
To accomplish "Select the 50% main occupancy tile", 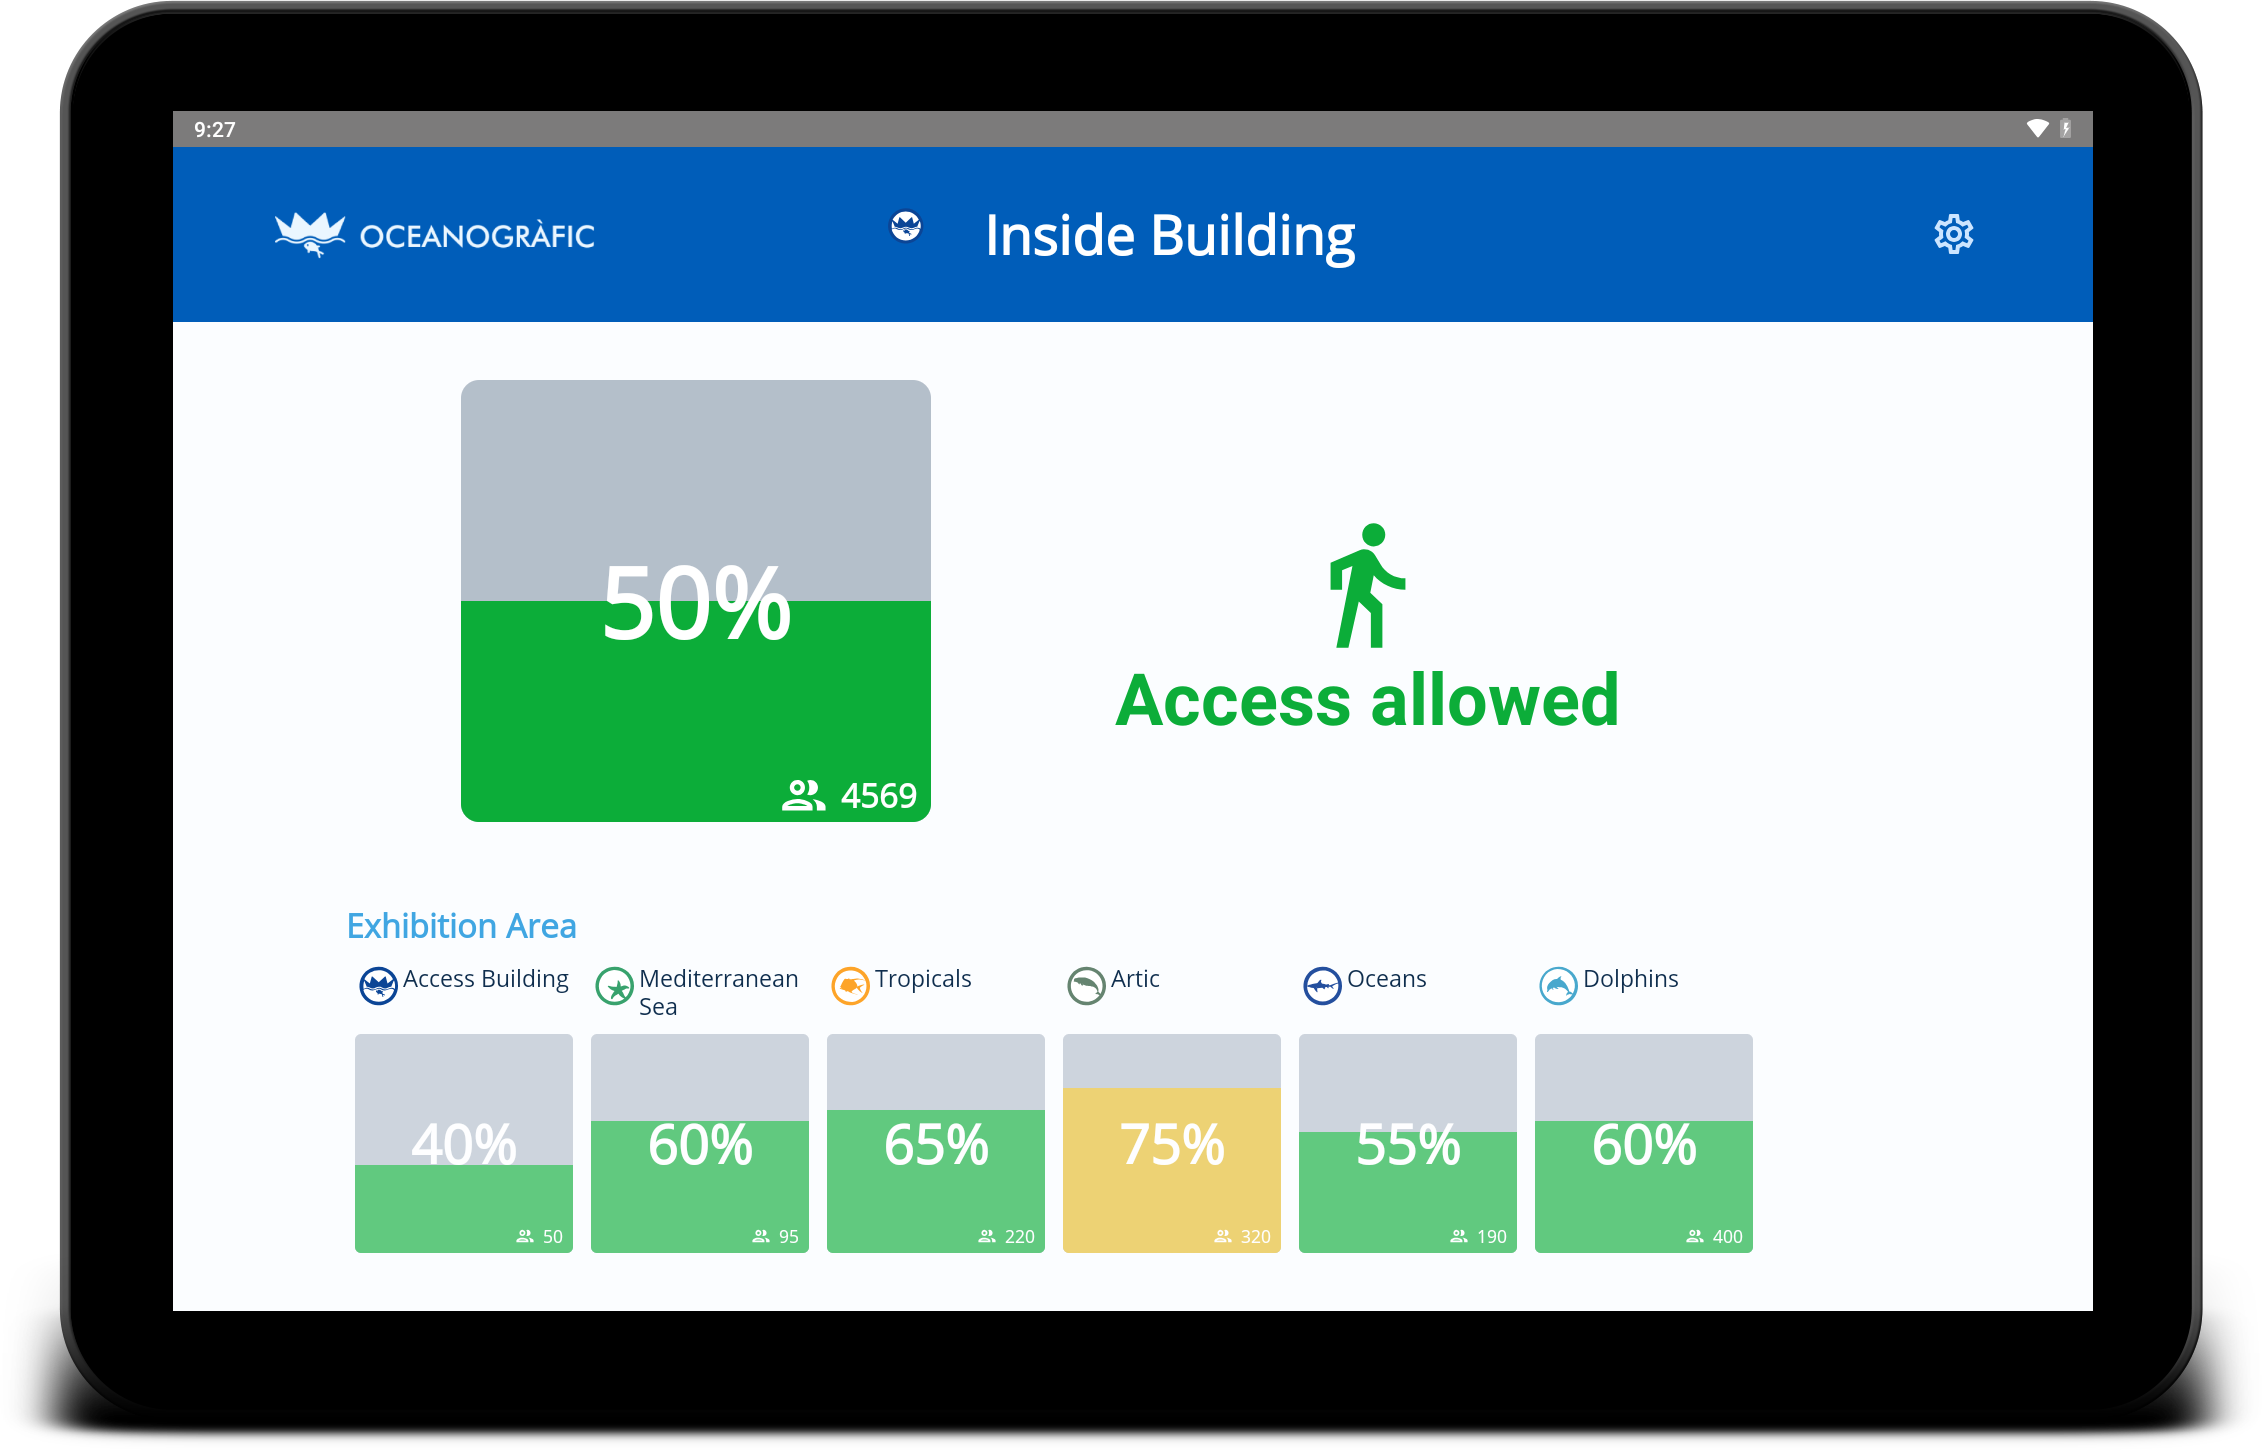I will pyautogui.click(x=695, y=600).
